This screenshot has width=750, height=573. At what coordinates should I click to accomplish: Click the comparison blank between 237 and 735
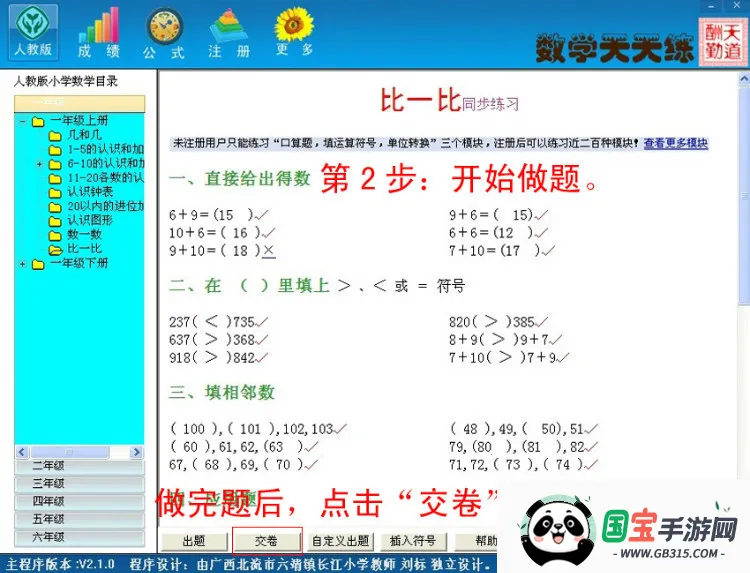(x=211, y=322)
